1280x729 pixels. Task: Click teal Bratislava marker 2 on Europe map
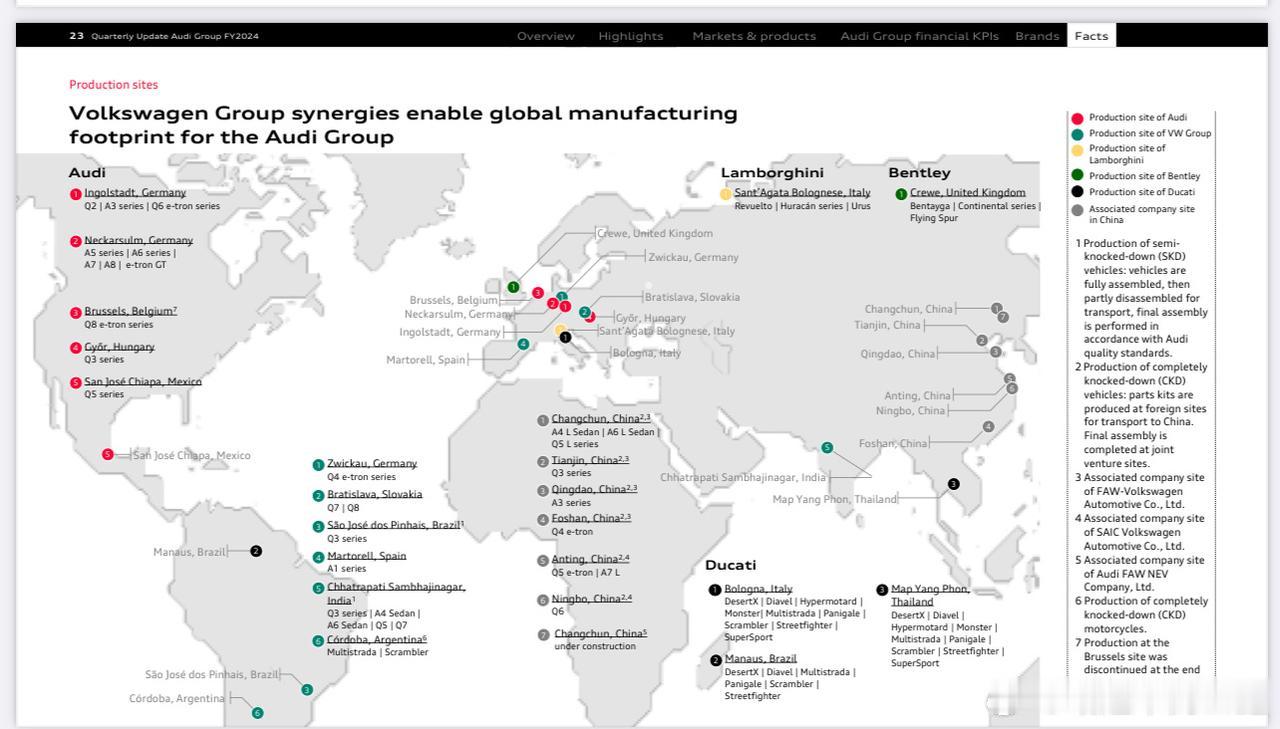click(x=585, y=312)
